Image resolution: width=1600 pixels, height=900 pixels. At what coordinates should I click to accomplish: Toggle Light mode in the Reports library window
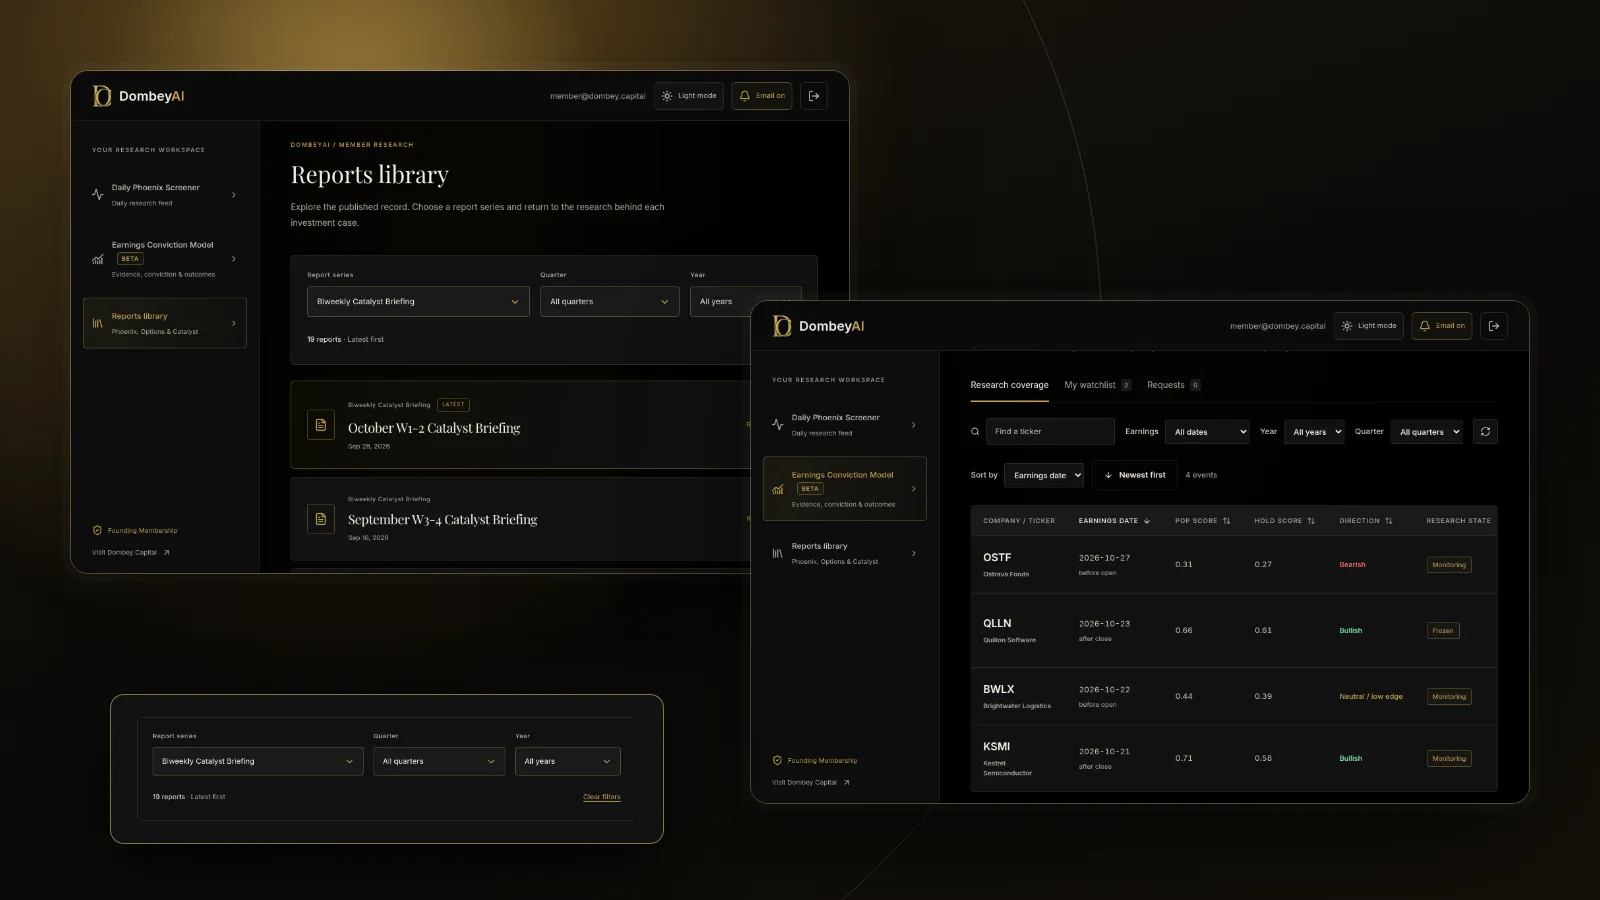coord(688,96)
